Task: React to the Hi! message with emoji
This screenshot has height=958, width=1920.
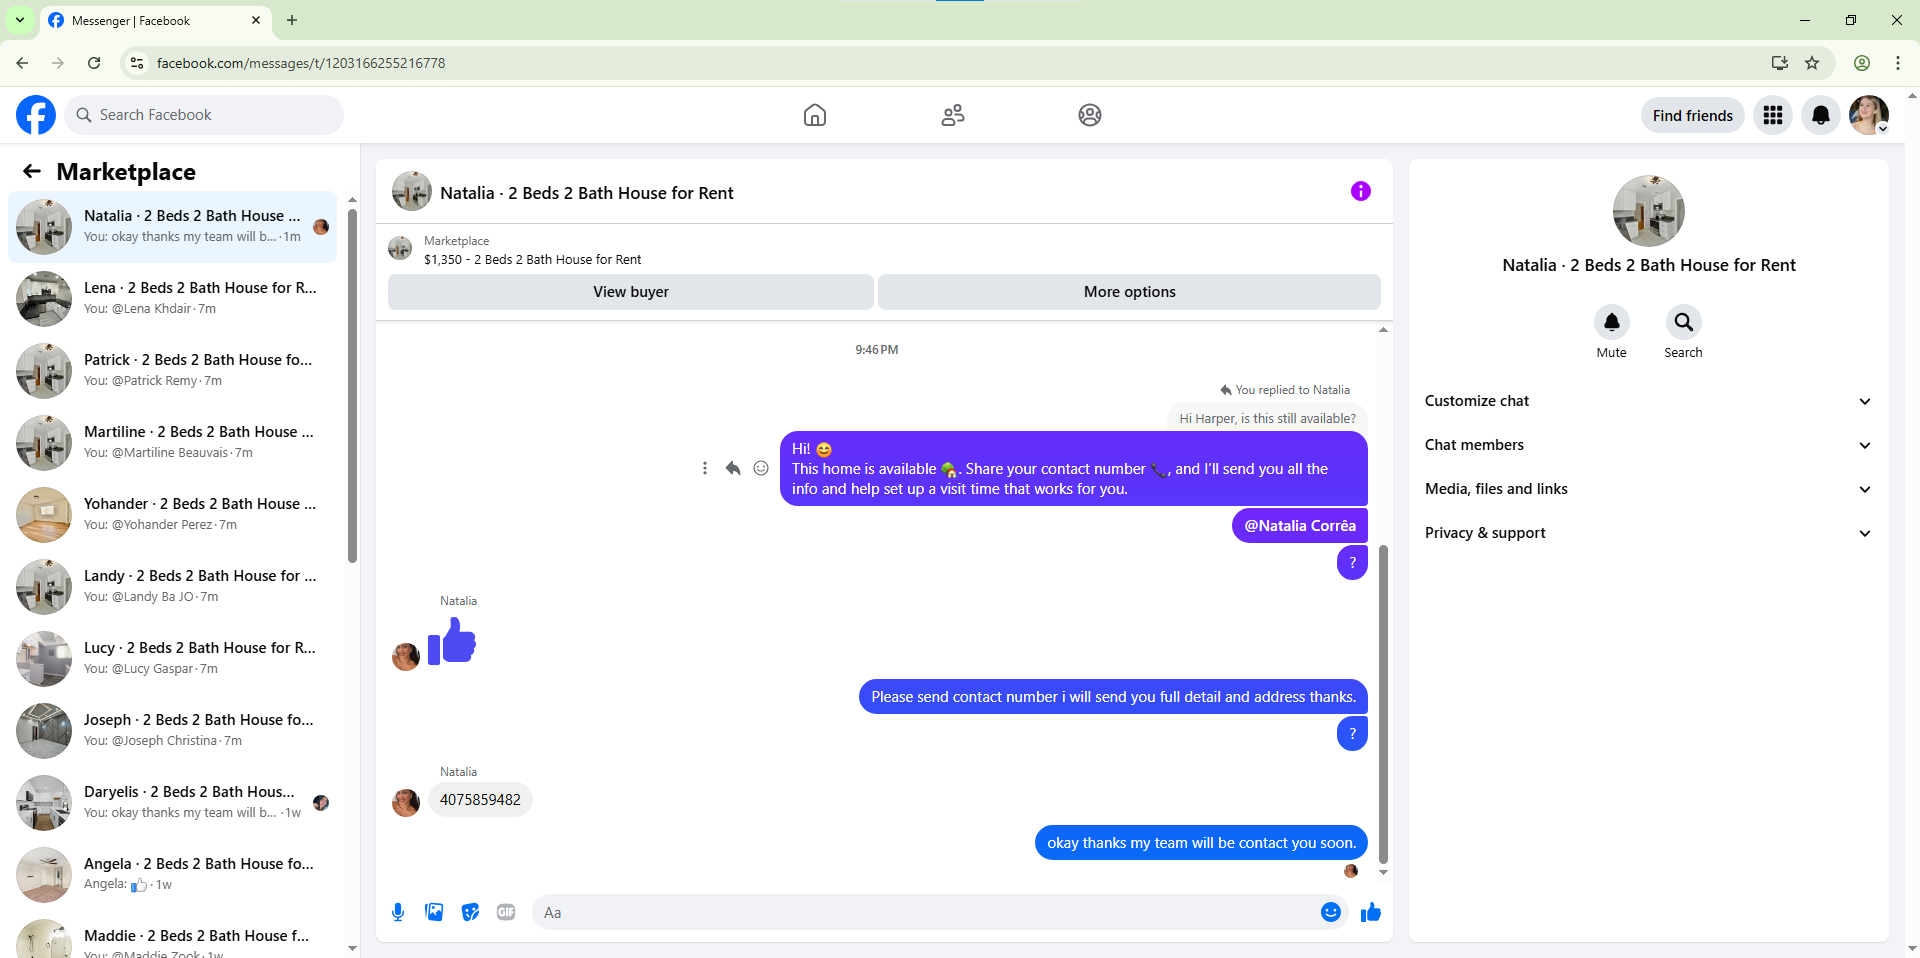Action: coord(761,468)
